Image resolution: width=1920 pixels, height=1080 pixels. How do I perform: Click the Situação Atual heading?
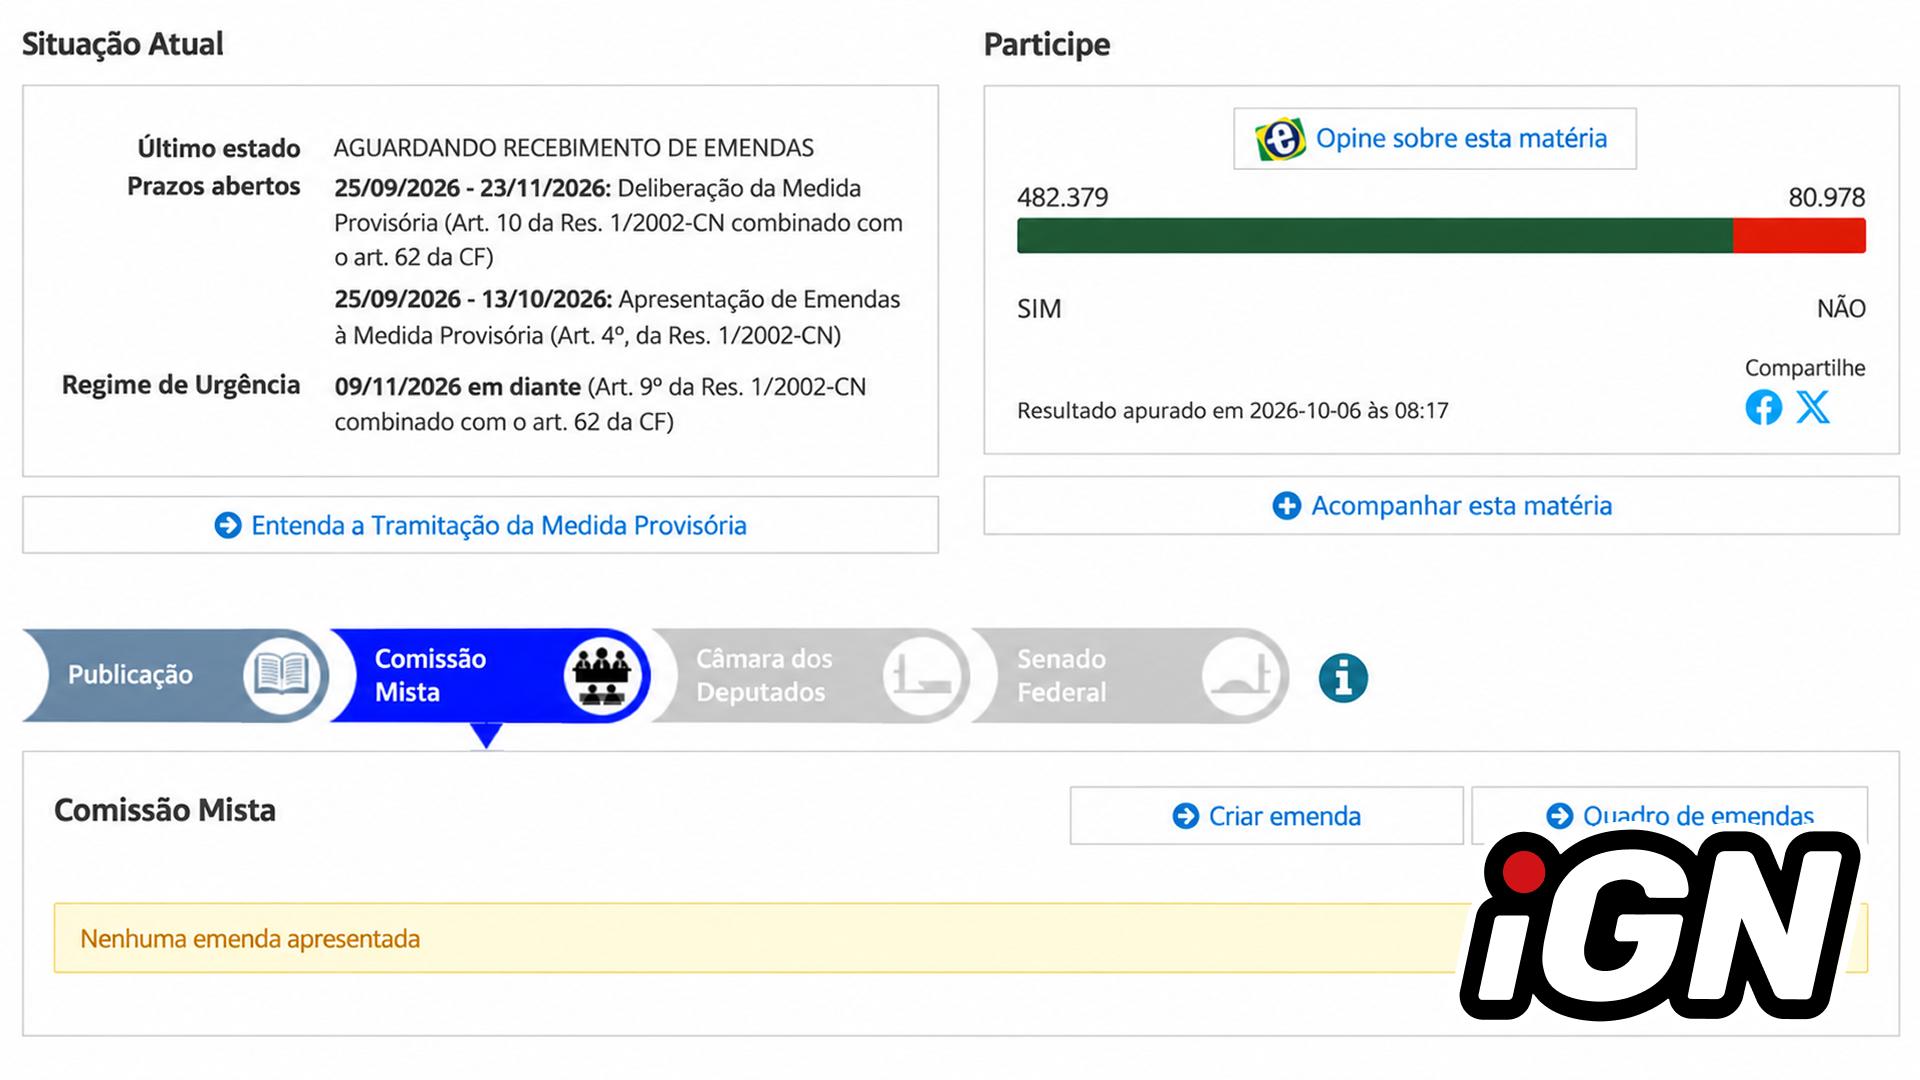(x=123, y=45)
